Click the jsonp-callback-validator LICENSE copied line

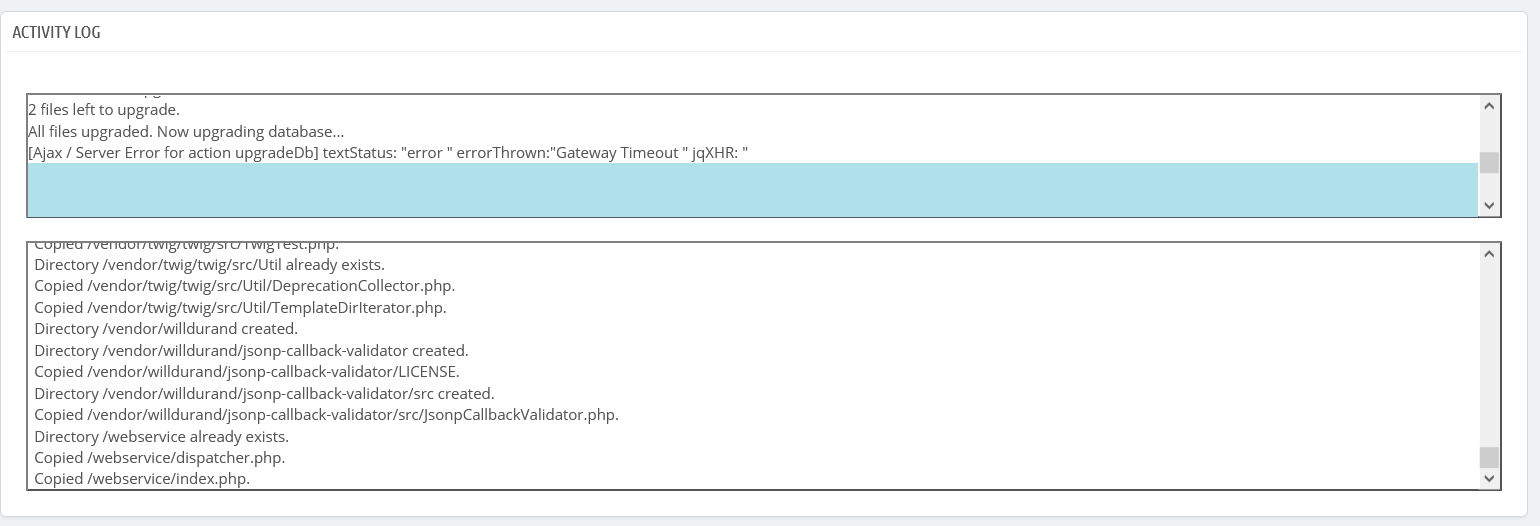pos(247,372)
